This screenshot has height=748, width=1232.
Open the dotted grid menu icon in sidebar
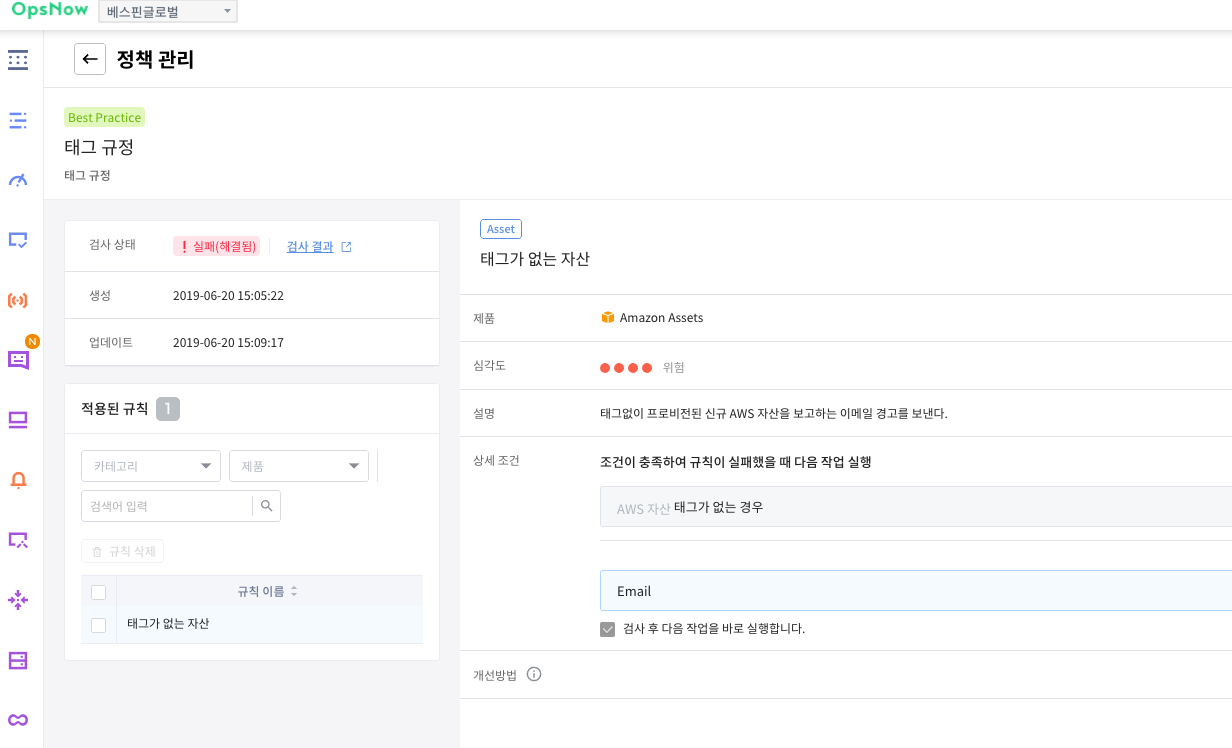coord(18,60)
